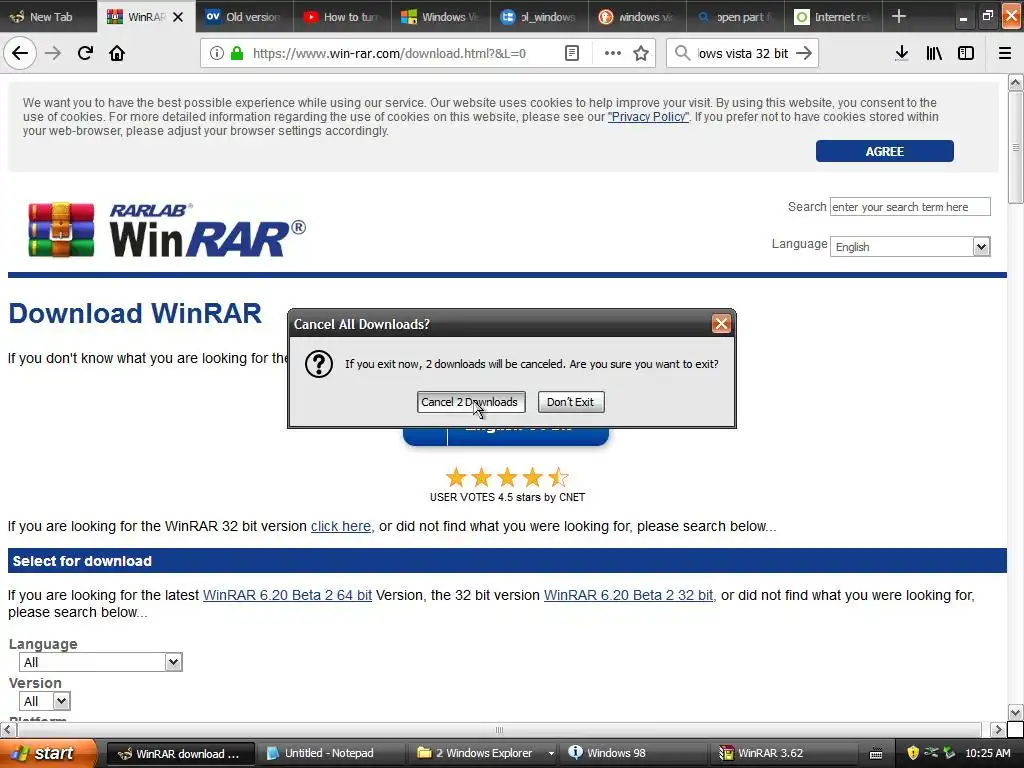Open the Windows start menu

[48, 753]
